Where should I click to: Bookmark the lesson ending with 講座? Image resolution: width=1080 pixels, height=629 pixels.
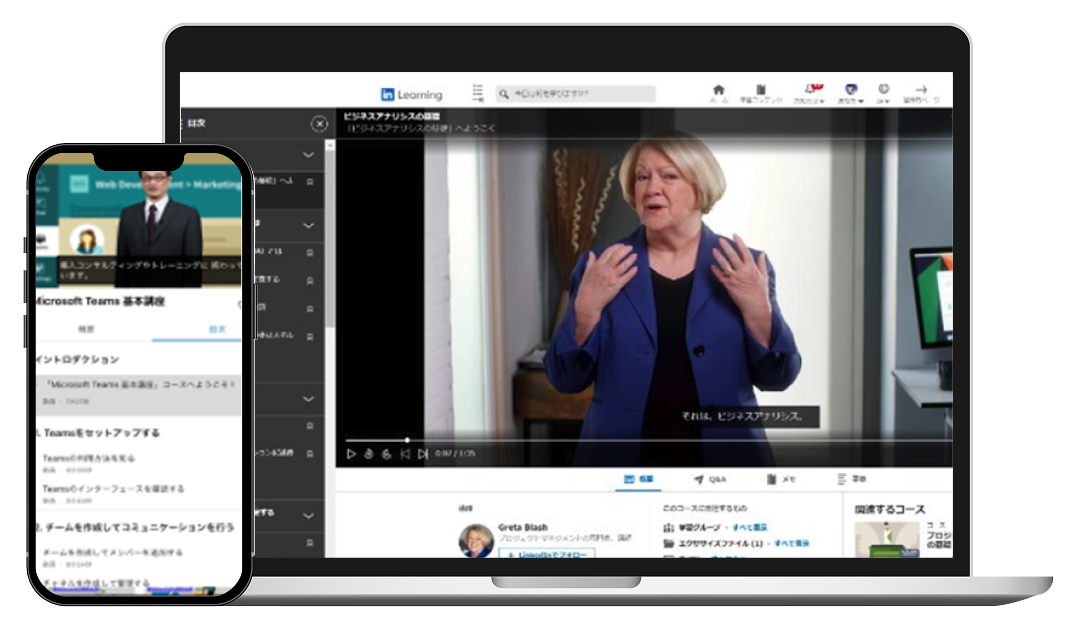(310, 454)
